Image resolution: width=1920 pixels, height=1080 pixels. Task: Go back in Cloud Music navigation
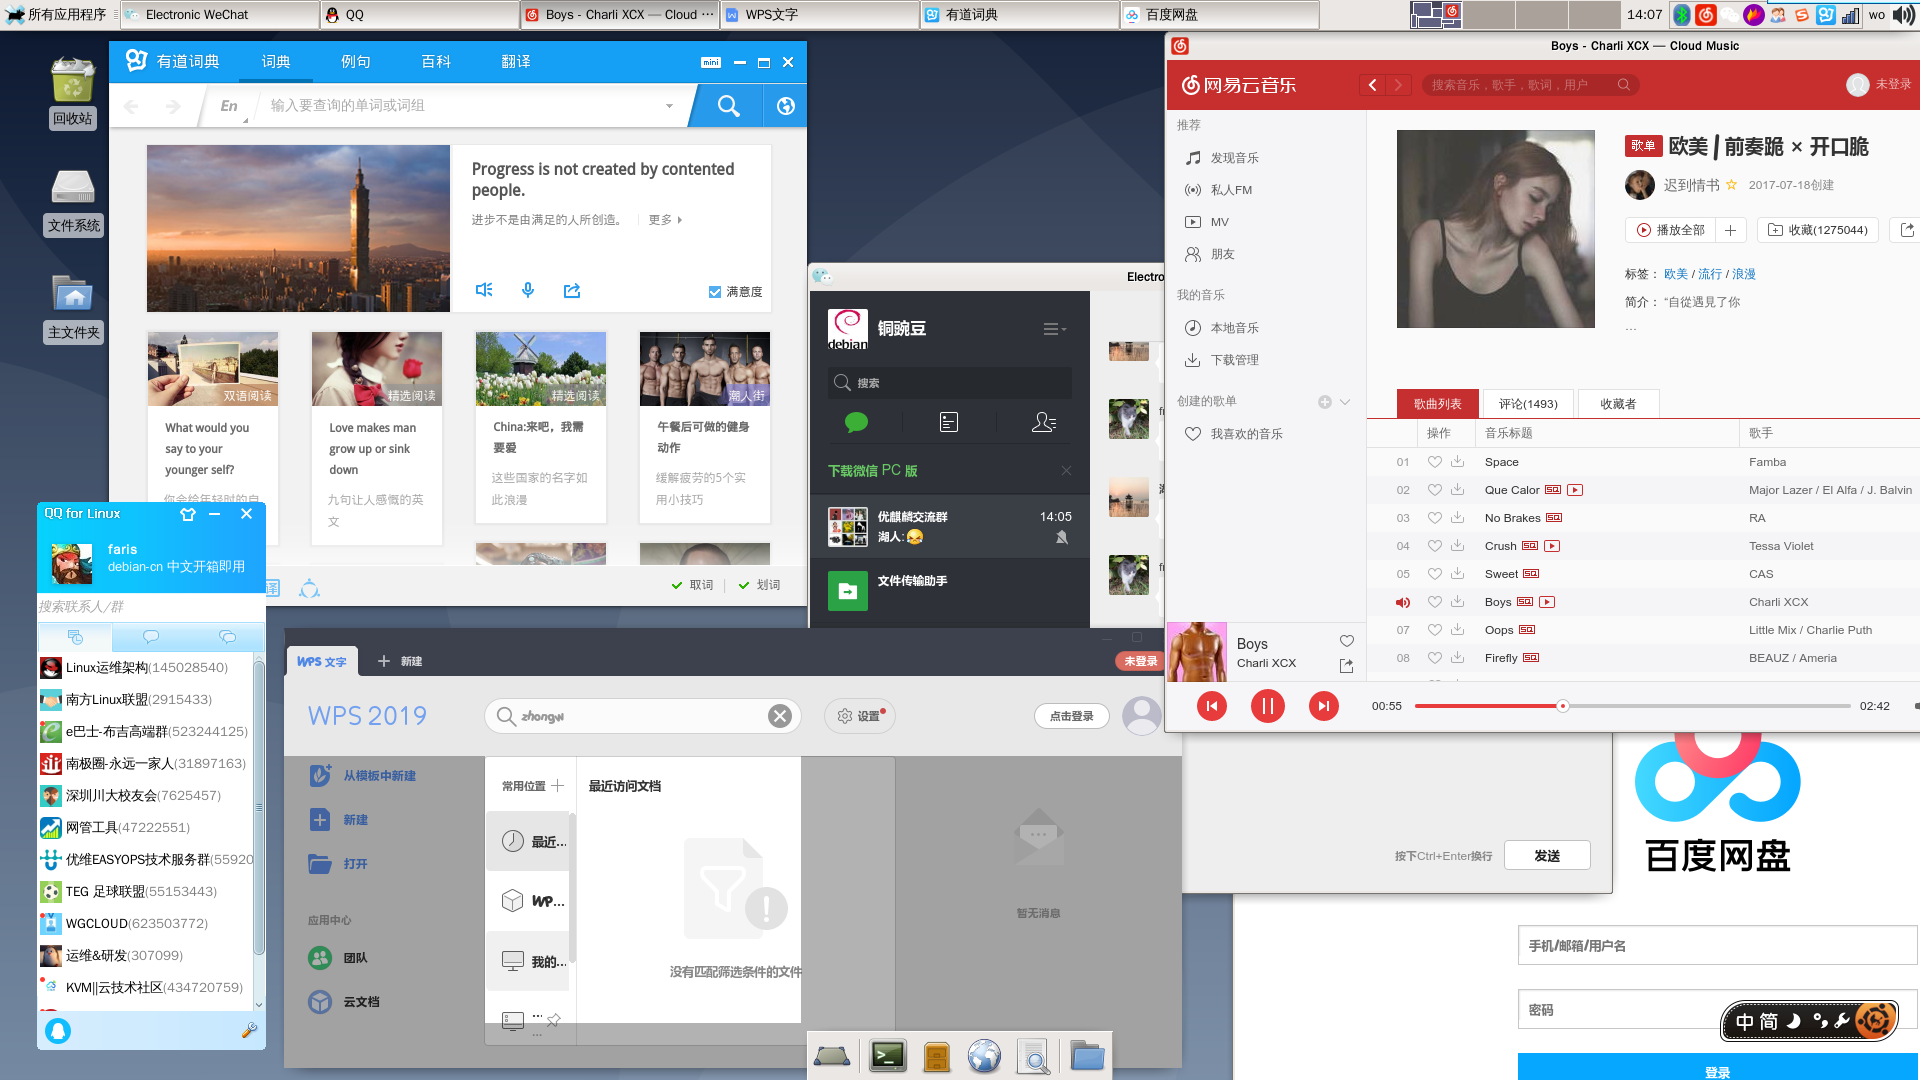point(1372,85)
